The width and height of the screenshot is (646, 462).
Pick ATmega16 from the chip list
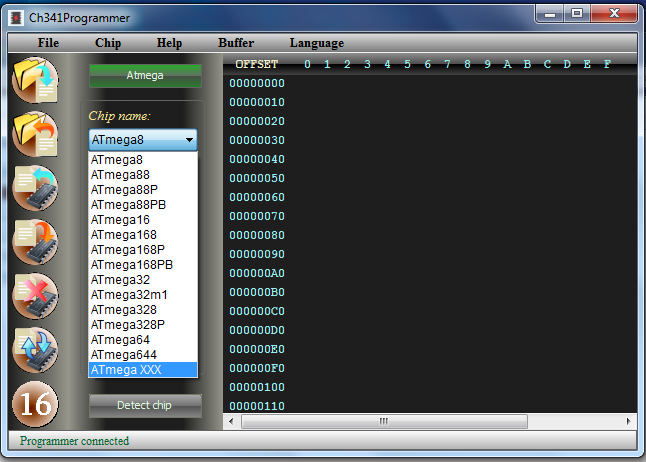point(143,220)
